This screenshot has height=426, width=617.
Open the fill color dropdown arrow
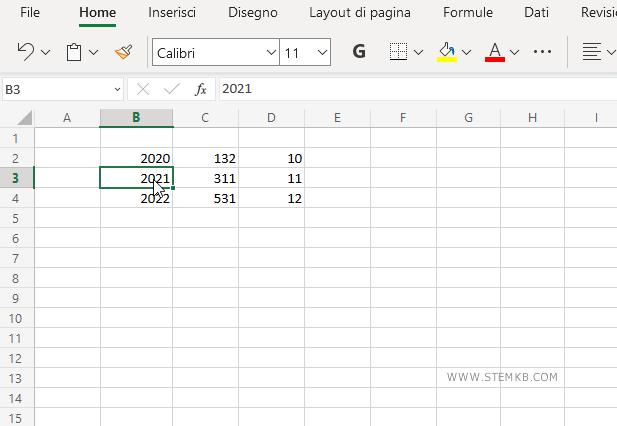[466, 52]
